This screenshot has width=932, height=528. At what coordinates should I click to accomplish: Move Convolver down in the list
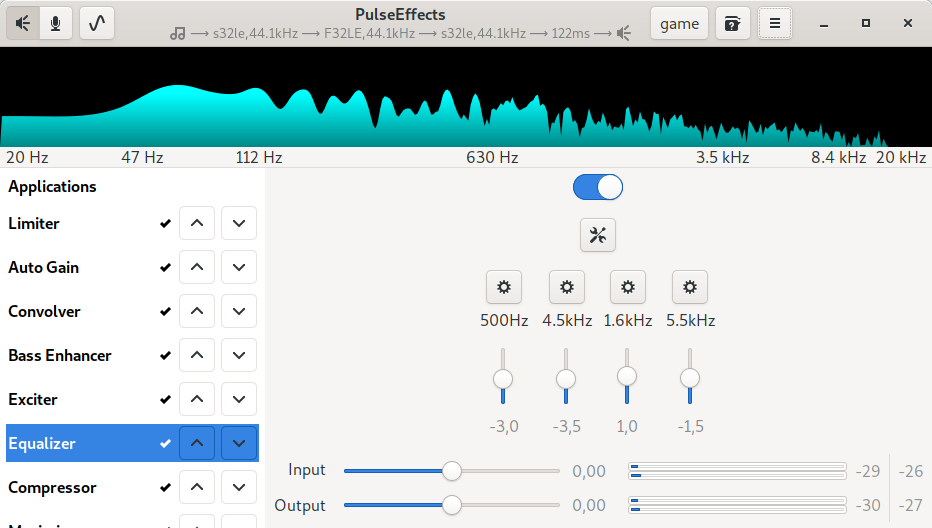[x=239, y=312]
